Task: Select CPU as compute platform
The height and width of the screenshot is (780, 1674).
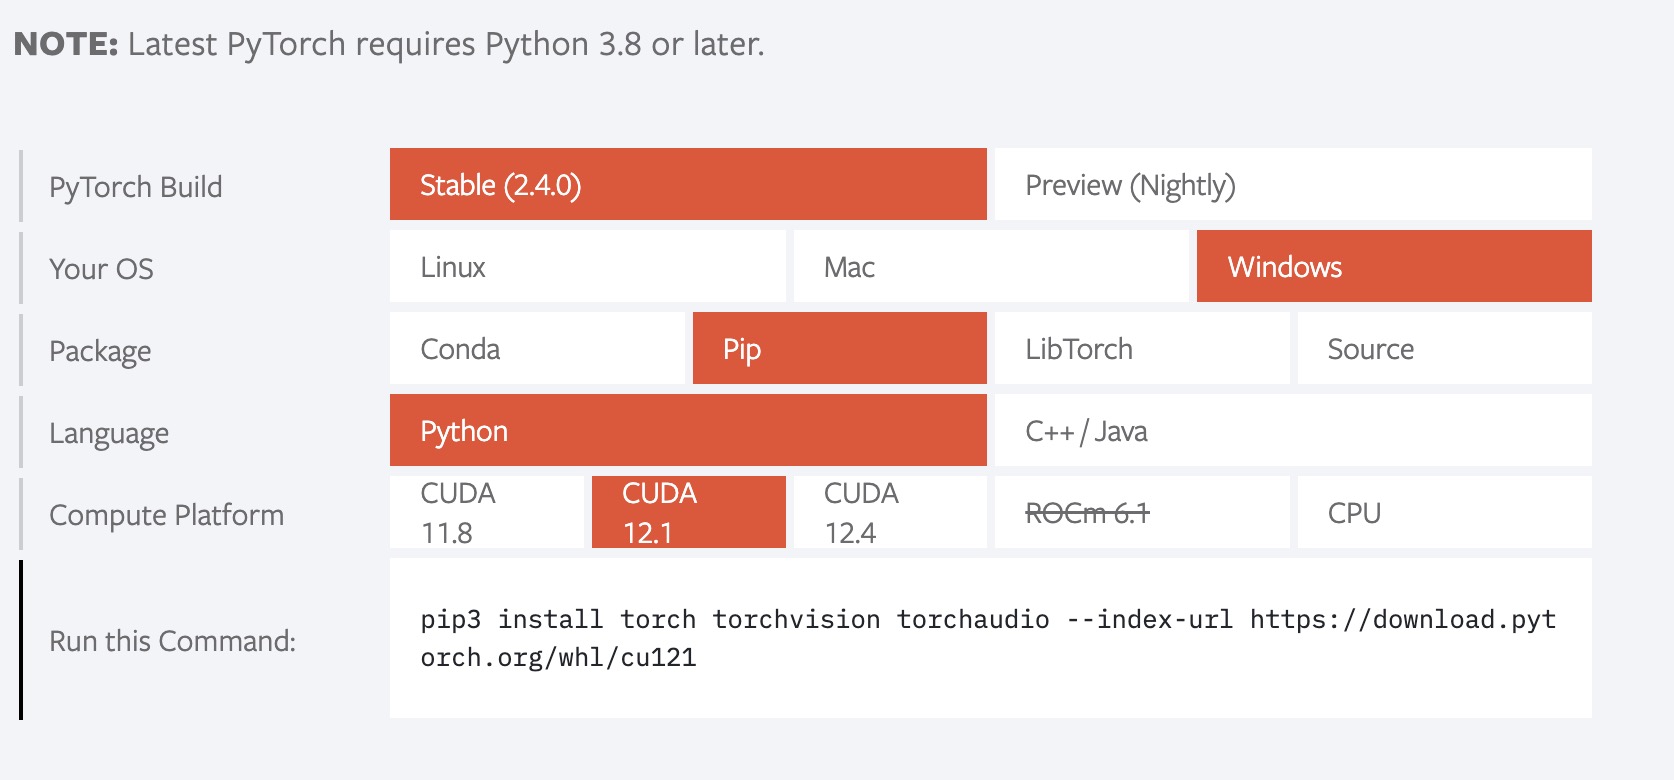Action: pos(1445,512)
